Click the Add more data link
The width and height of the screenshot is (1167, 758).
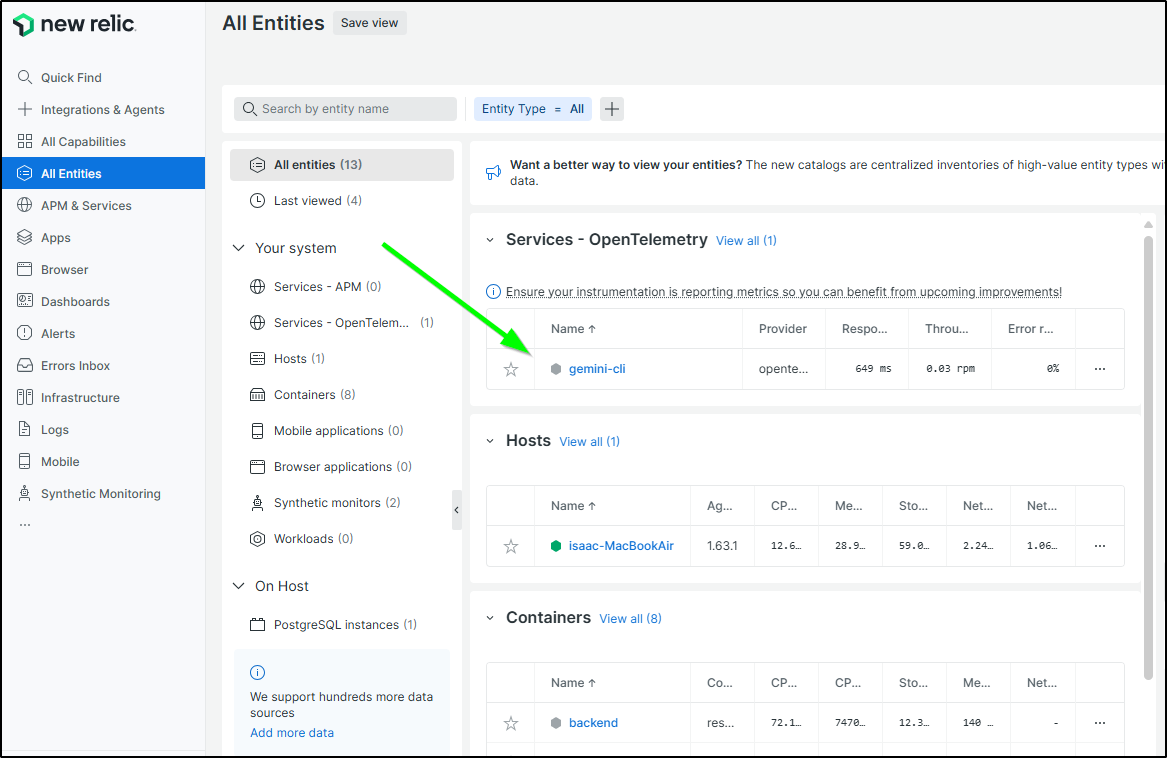click(x=292, y=733)
